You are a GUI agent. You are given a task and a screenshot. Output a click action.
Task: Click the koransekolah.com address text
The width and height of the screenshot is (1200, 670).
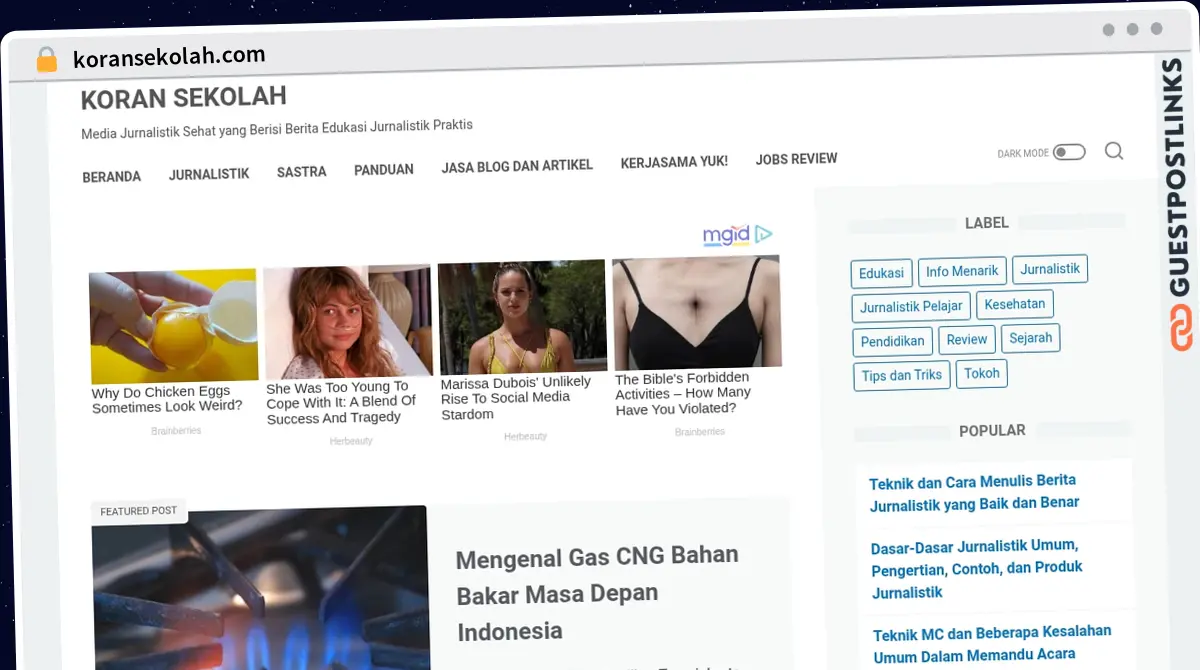click(x=169, y=56)
